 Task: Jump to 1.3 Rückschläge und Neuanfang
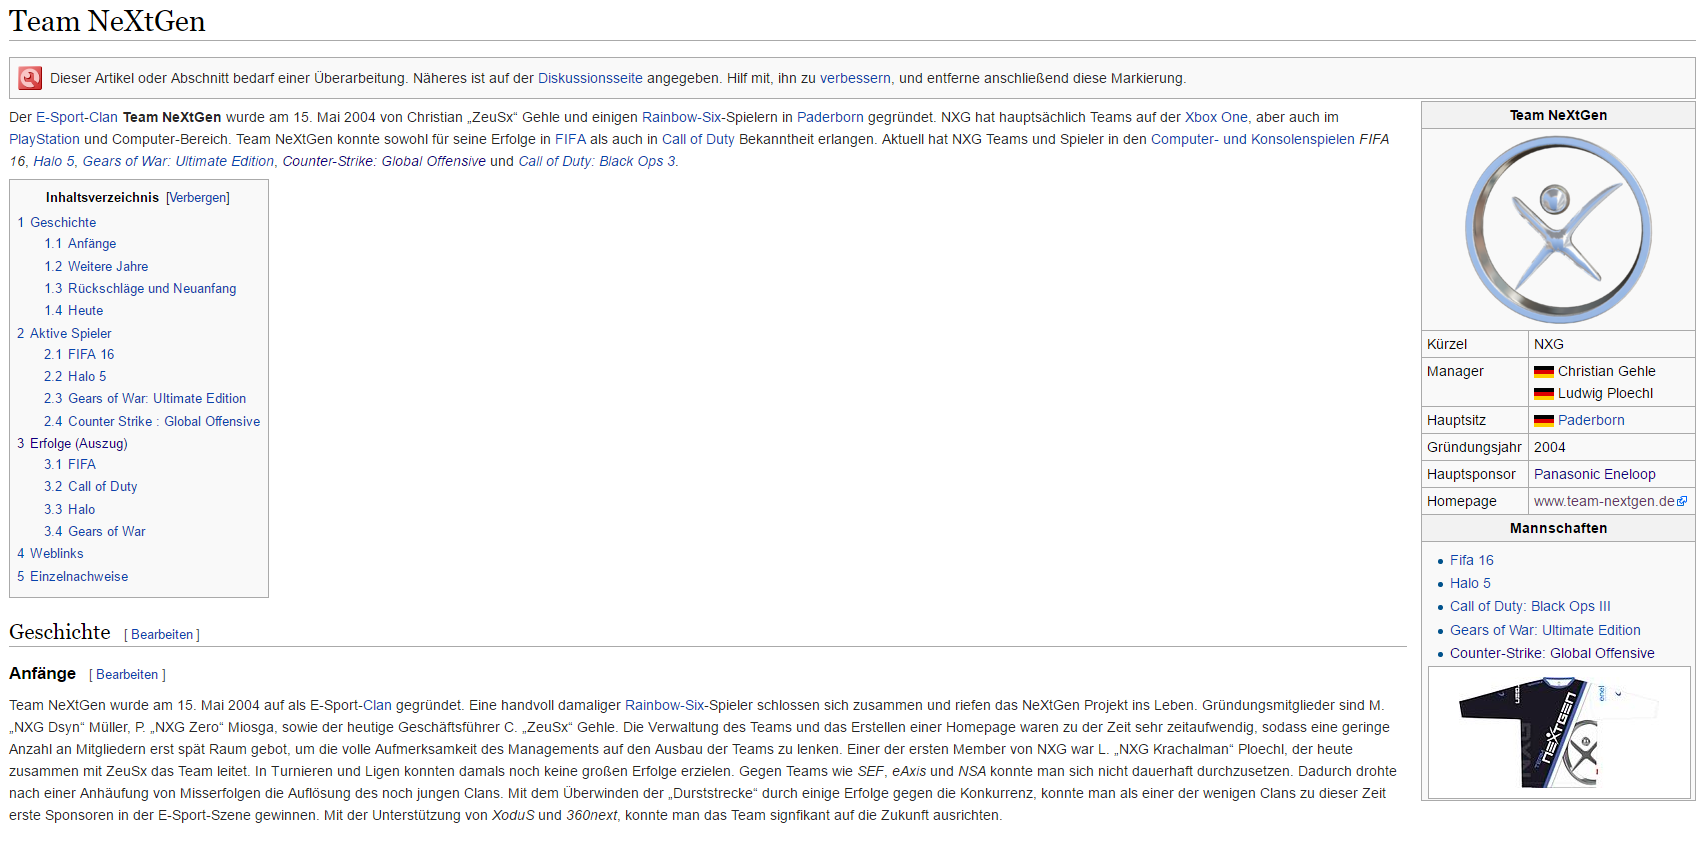pyautogui.click(x=140, y=288)
